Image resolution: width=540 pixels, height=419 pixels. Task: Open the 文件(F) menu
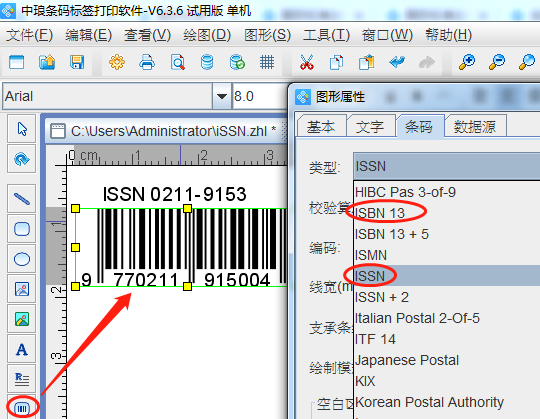tap(29, 35)
